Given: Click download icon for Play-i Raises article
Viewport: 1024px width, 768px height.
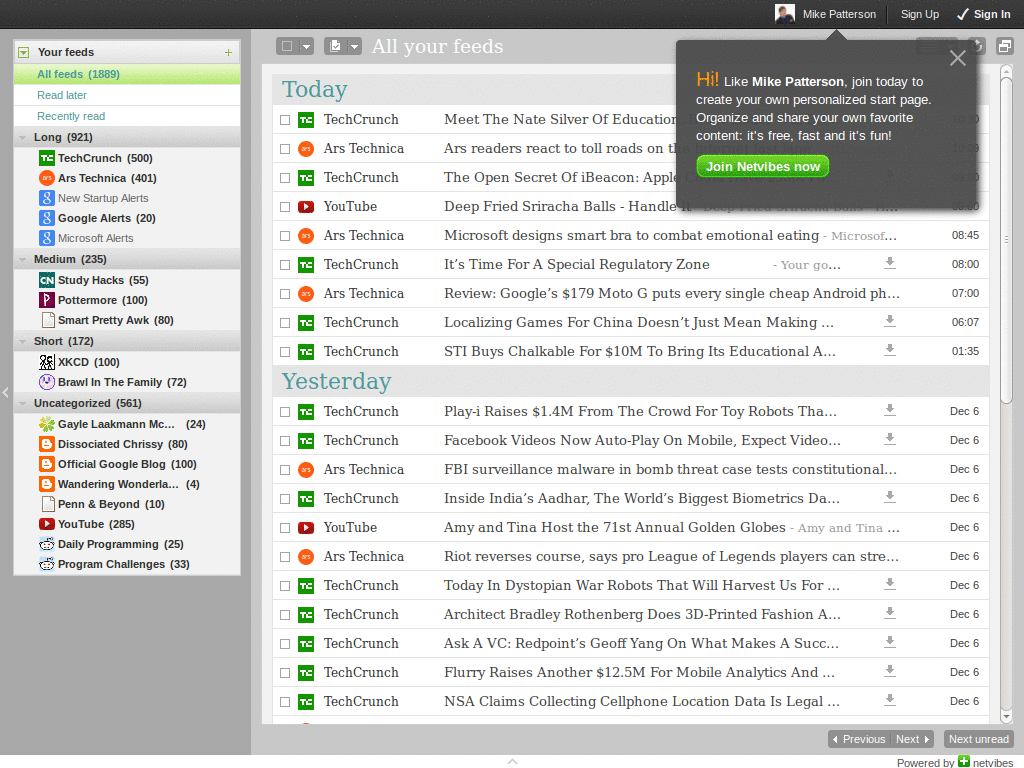Looking at the screenshot, I should 889,410.
